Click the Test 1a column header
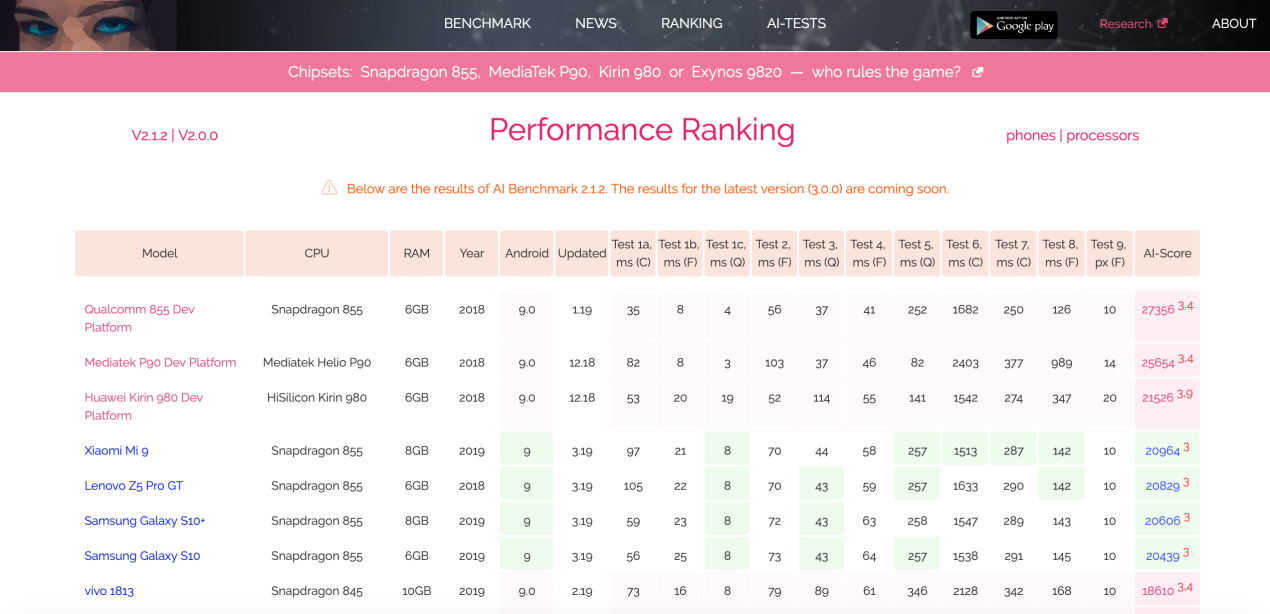Image resolution: width=1270 pixels, height=614 pixels. [632, 253]
